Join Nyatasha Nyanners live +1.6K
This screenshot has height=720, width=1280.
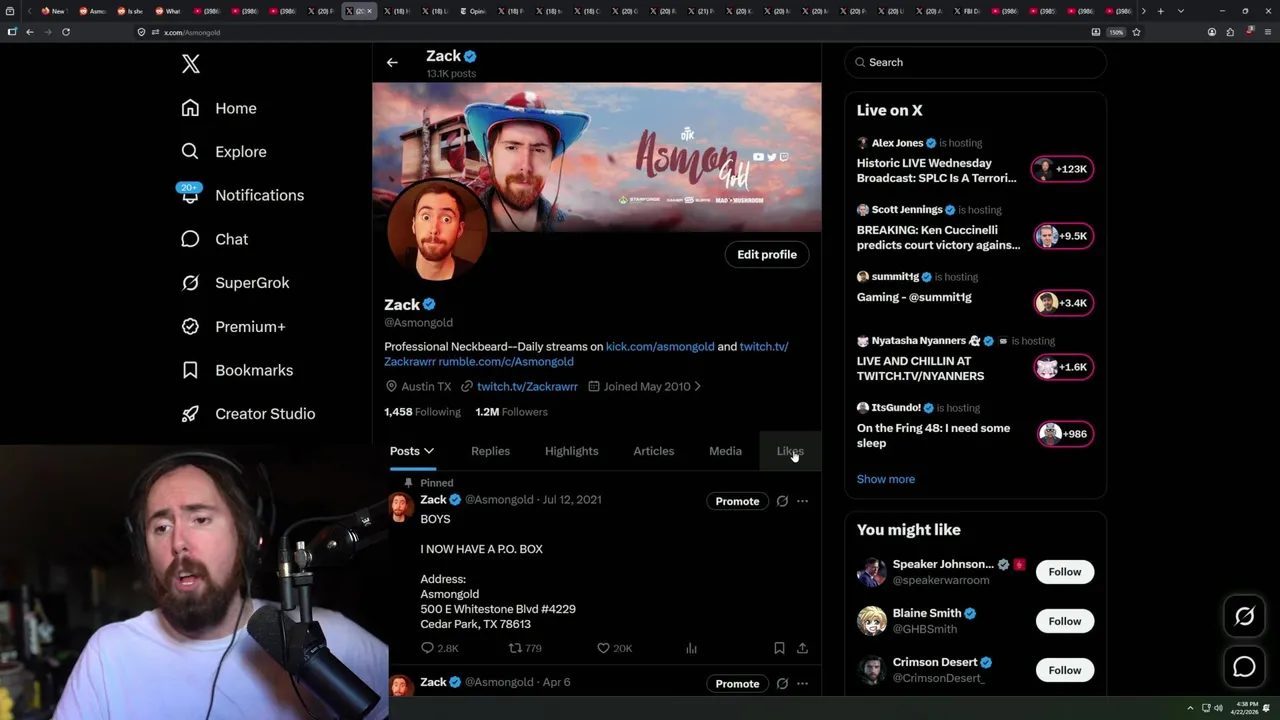click(1063, 367)
